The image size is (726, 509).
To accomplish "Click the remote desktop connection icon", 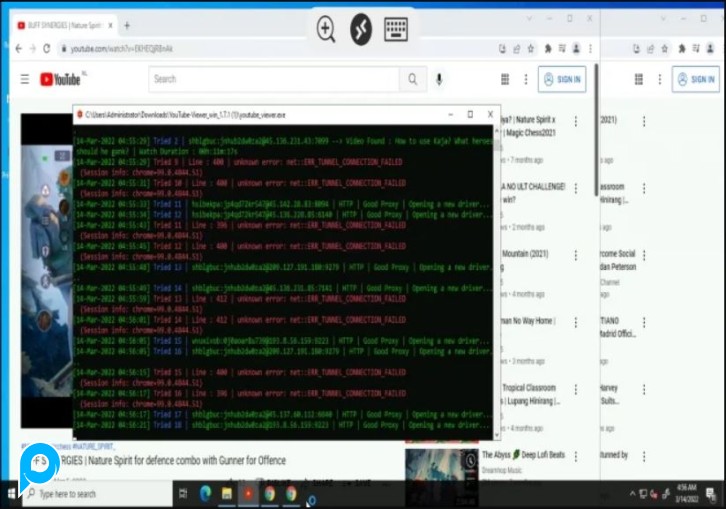I will (360, 29).
